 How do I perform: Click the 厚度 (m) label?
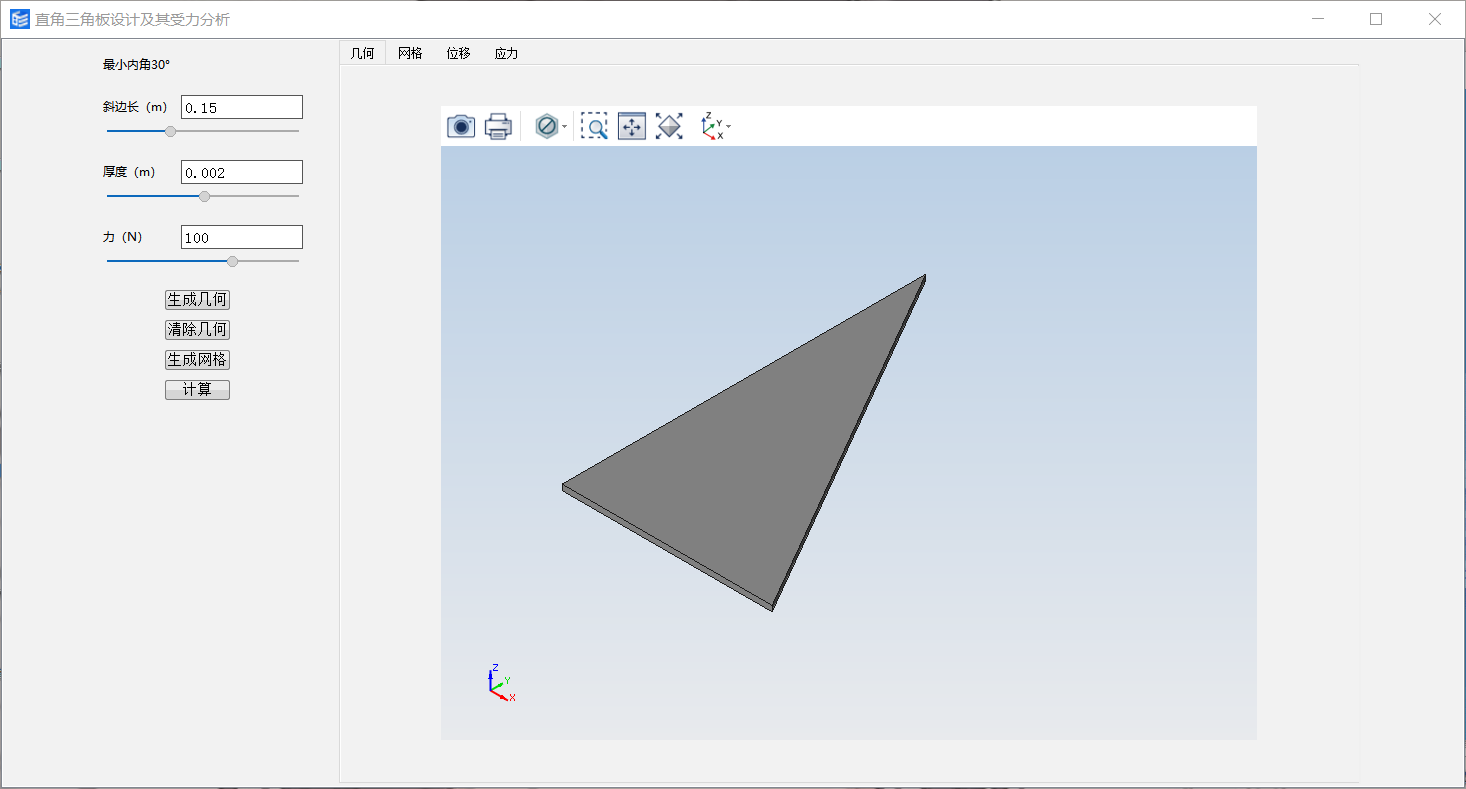[x=129, y=172]
